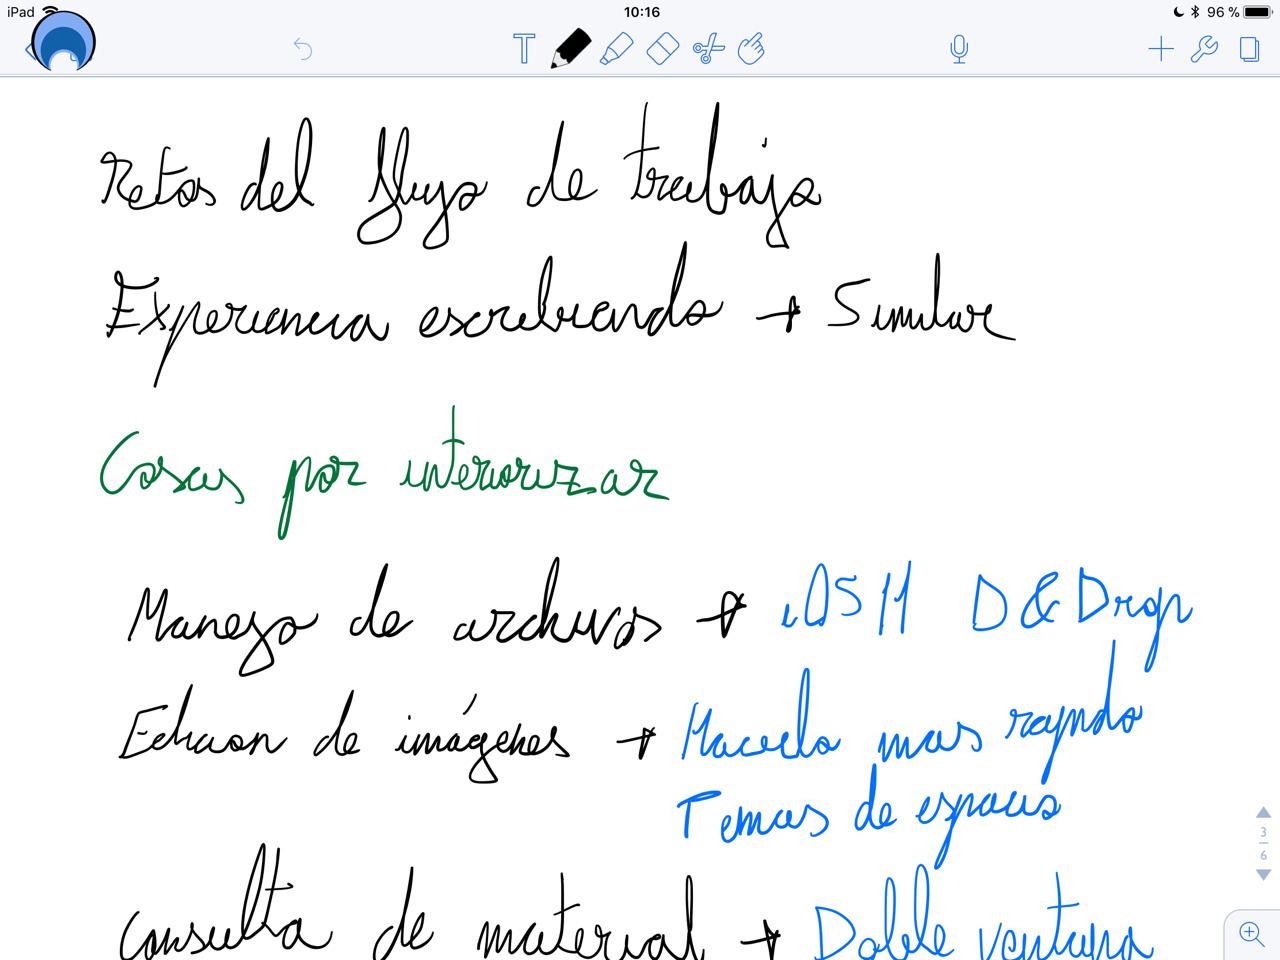Select the Highlighter tool
This screenshot has width=1280, height=960.
(x=616, y=48)
